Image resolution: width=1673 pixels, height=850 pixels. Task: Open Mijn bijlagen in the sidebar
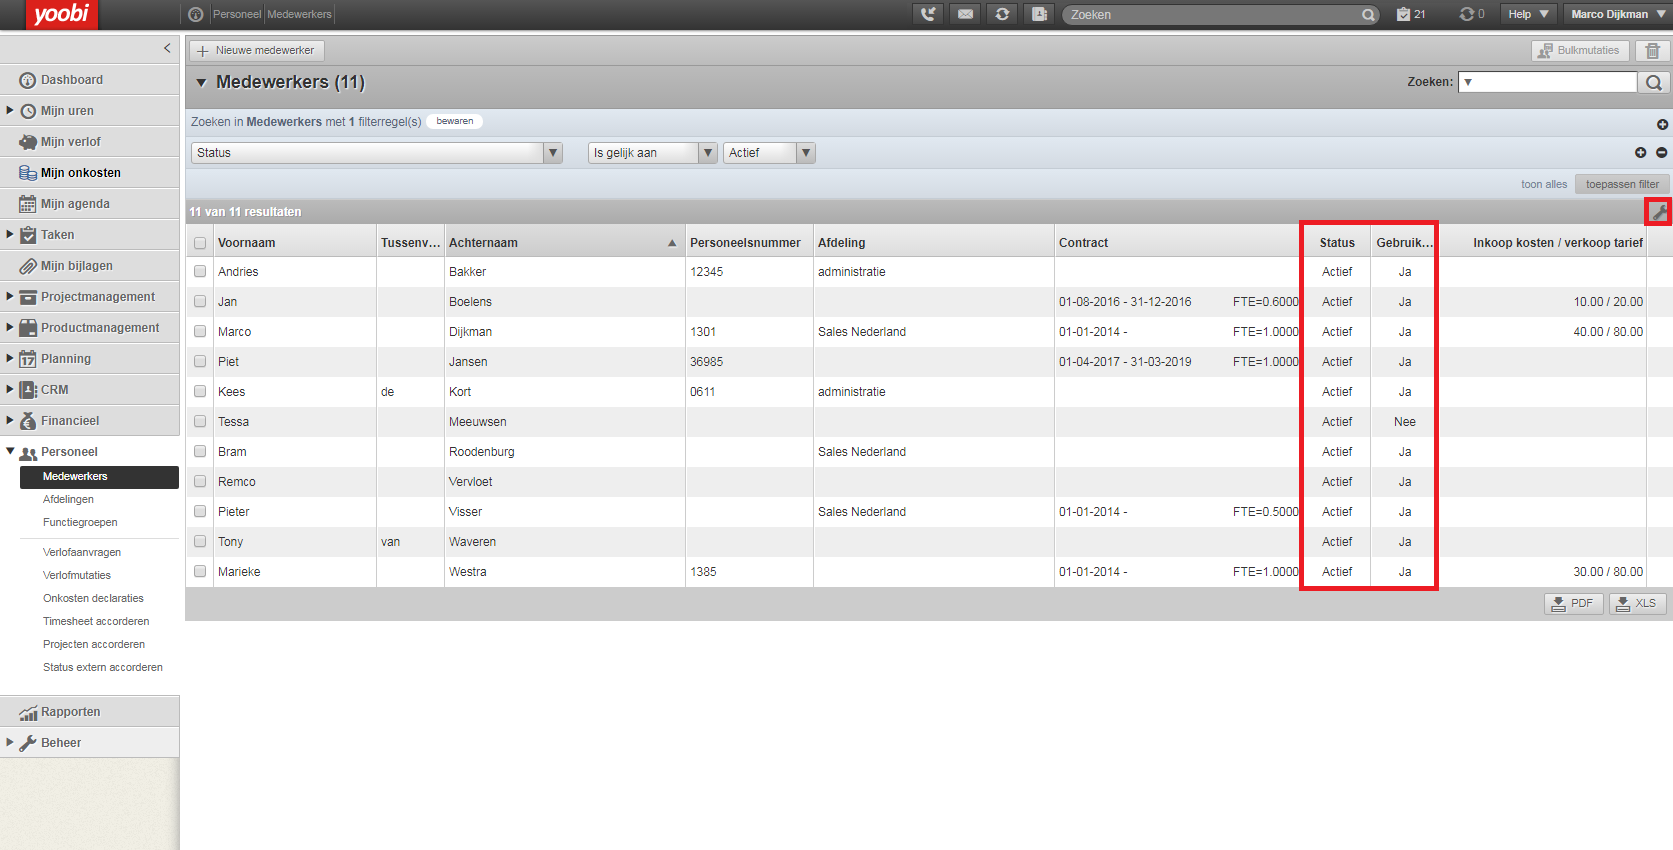[90, 266]
